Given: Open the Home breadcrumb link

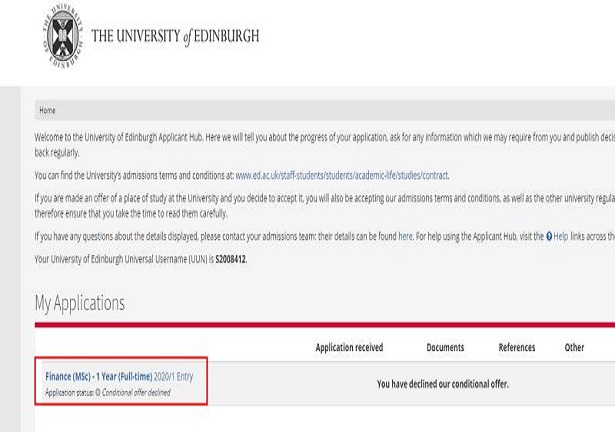Looking at the screenshot, I should point(47,110).
